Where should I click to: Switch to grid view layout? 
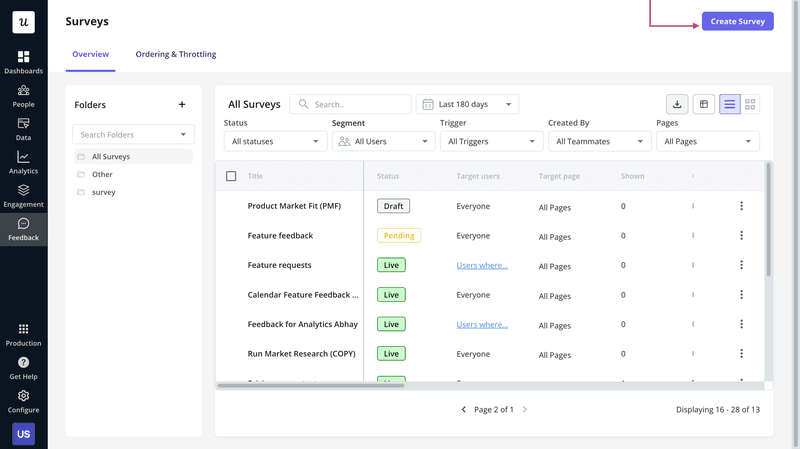click(751, 104)
